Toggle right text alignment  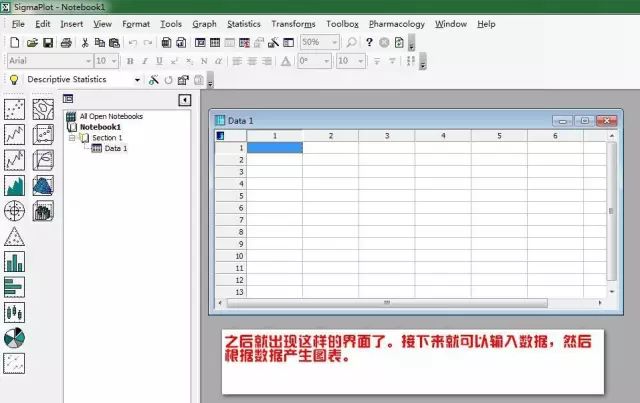pyautogui.click(x=267, y=61)
